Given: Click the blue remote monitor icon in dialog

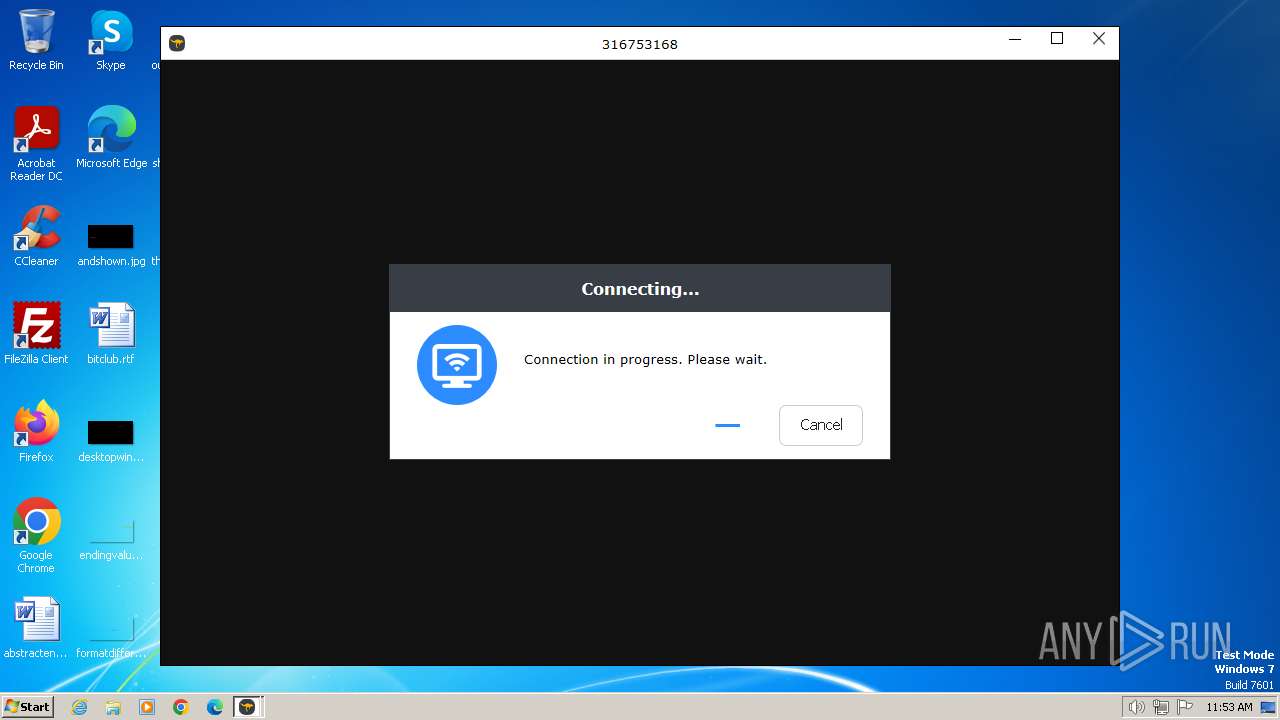Looking at the screenshot, I should tap(457, 365).
